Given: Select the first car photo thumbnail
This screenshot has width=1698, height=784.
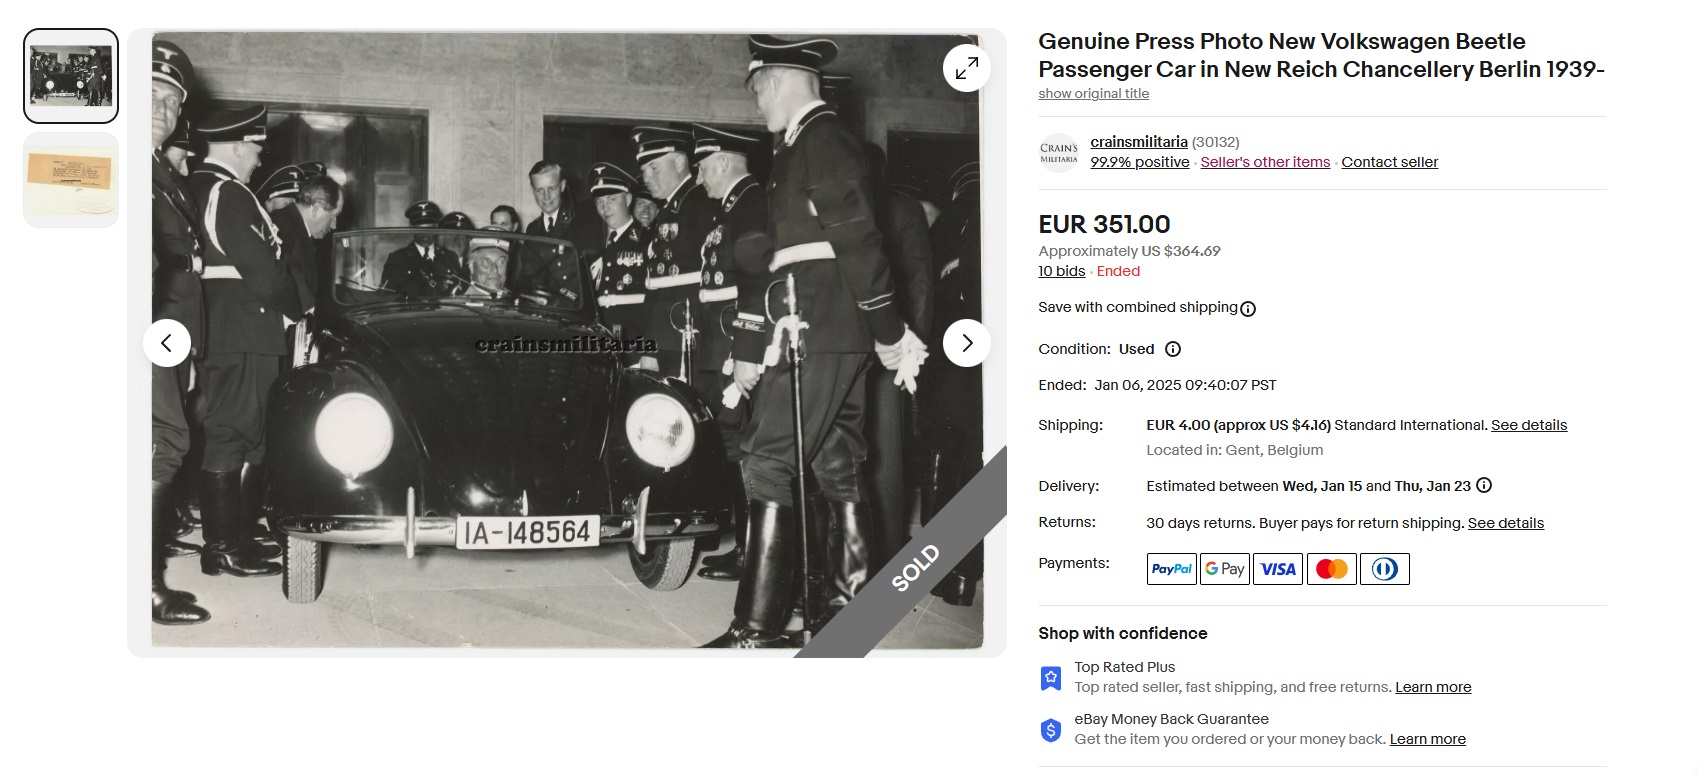Looking at the screenshot, I should pos(71,76).
